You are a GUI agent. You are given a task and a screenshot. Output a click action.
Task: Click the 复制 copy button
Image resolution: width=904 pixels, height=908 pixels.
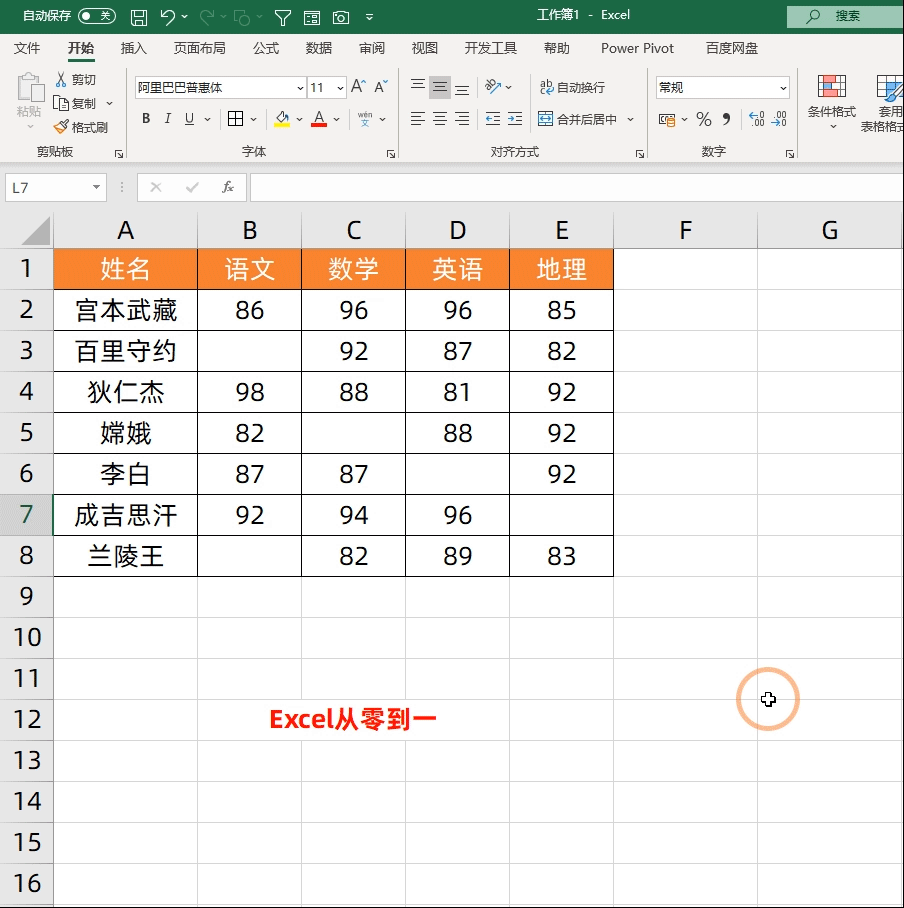[x=75, y=104]
